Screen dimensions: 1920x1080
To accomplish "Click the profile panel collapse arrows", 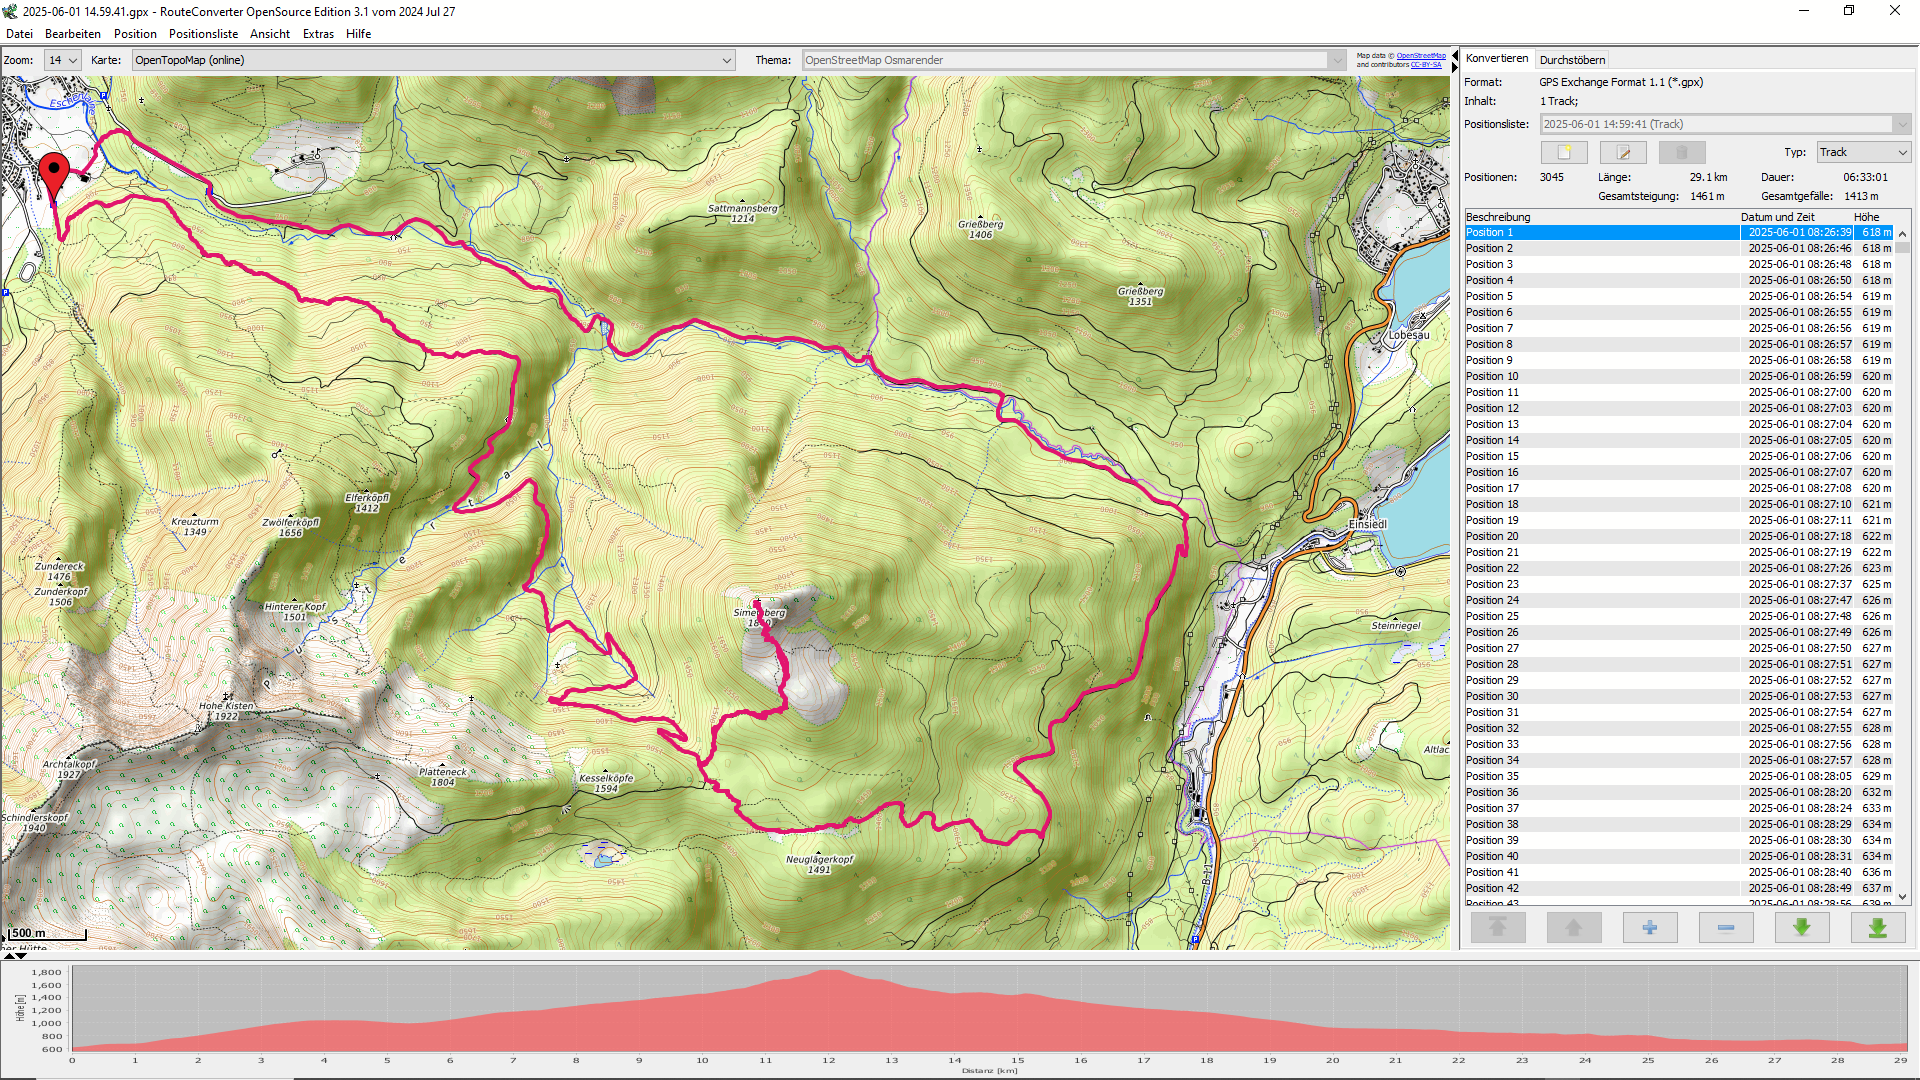I will [x=16, y=955].
